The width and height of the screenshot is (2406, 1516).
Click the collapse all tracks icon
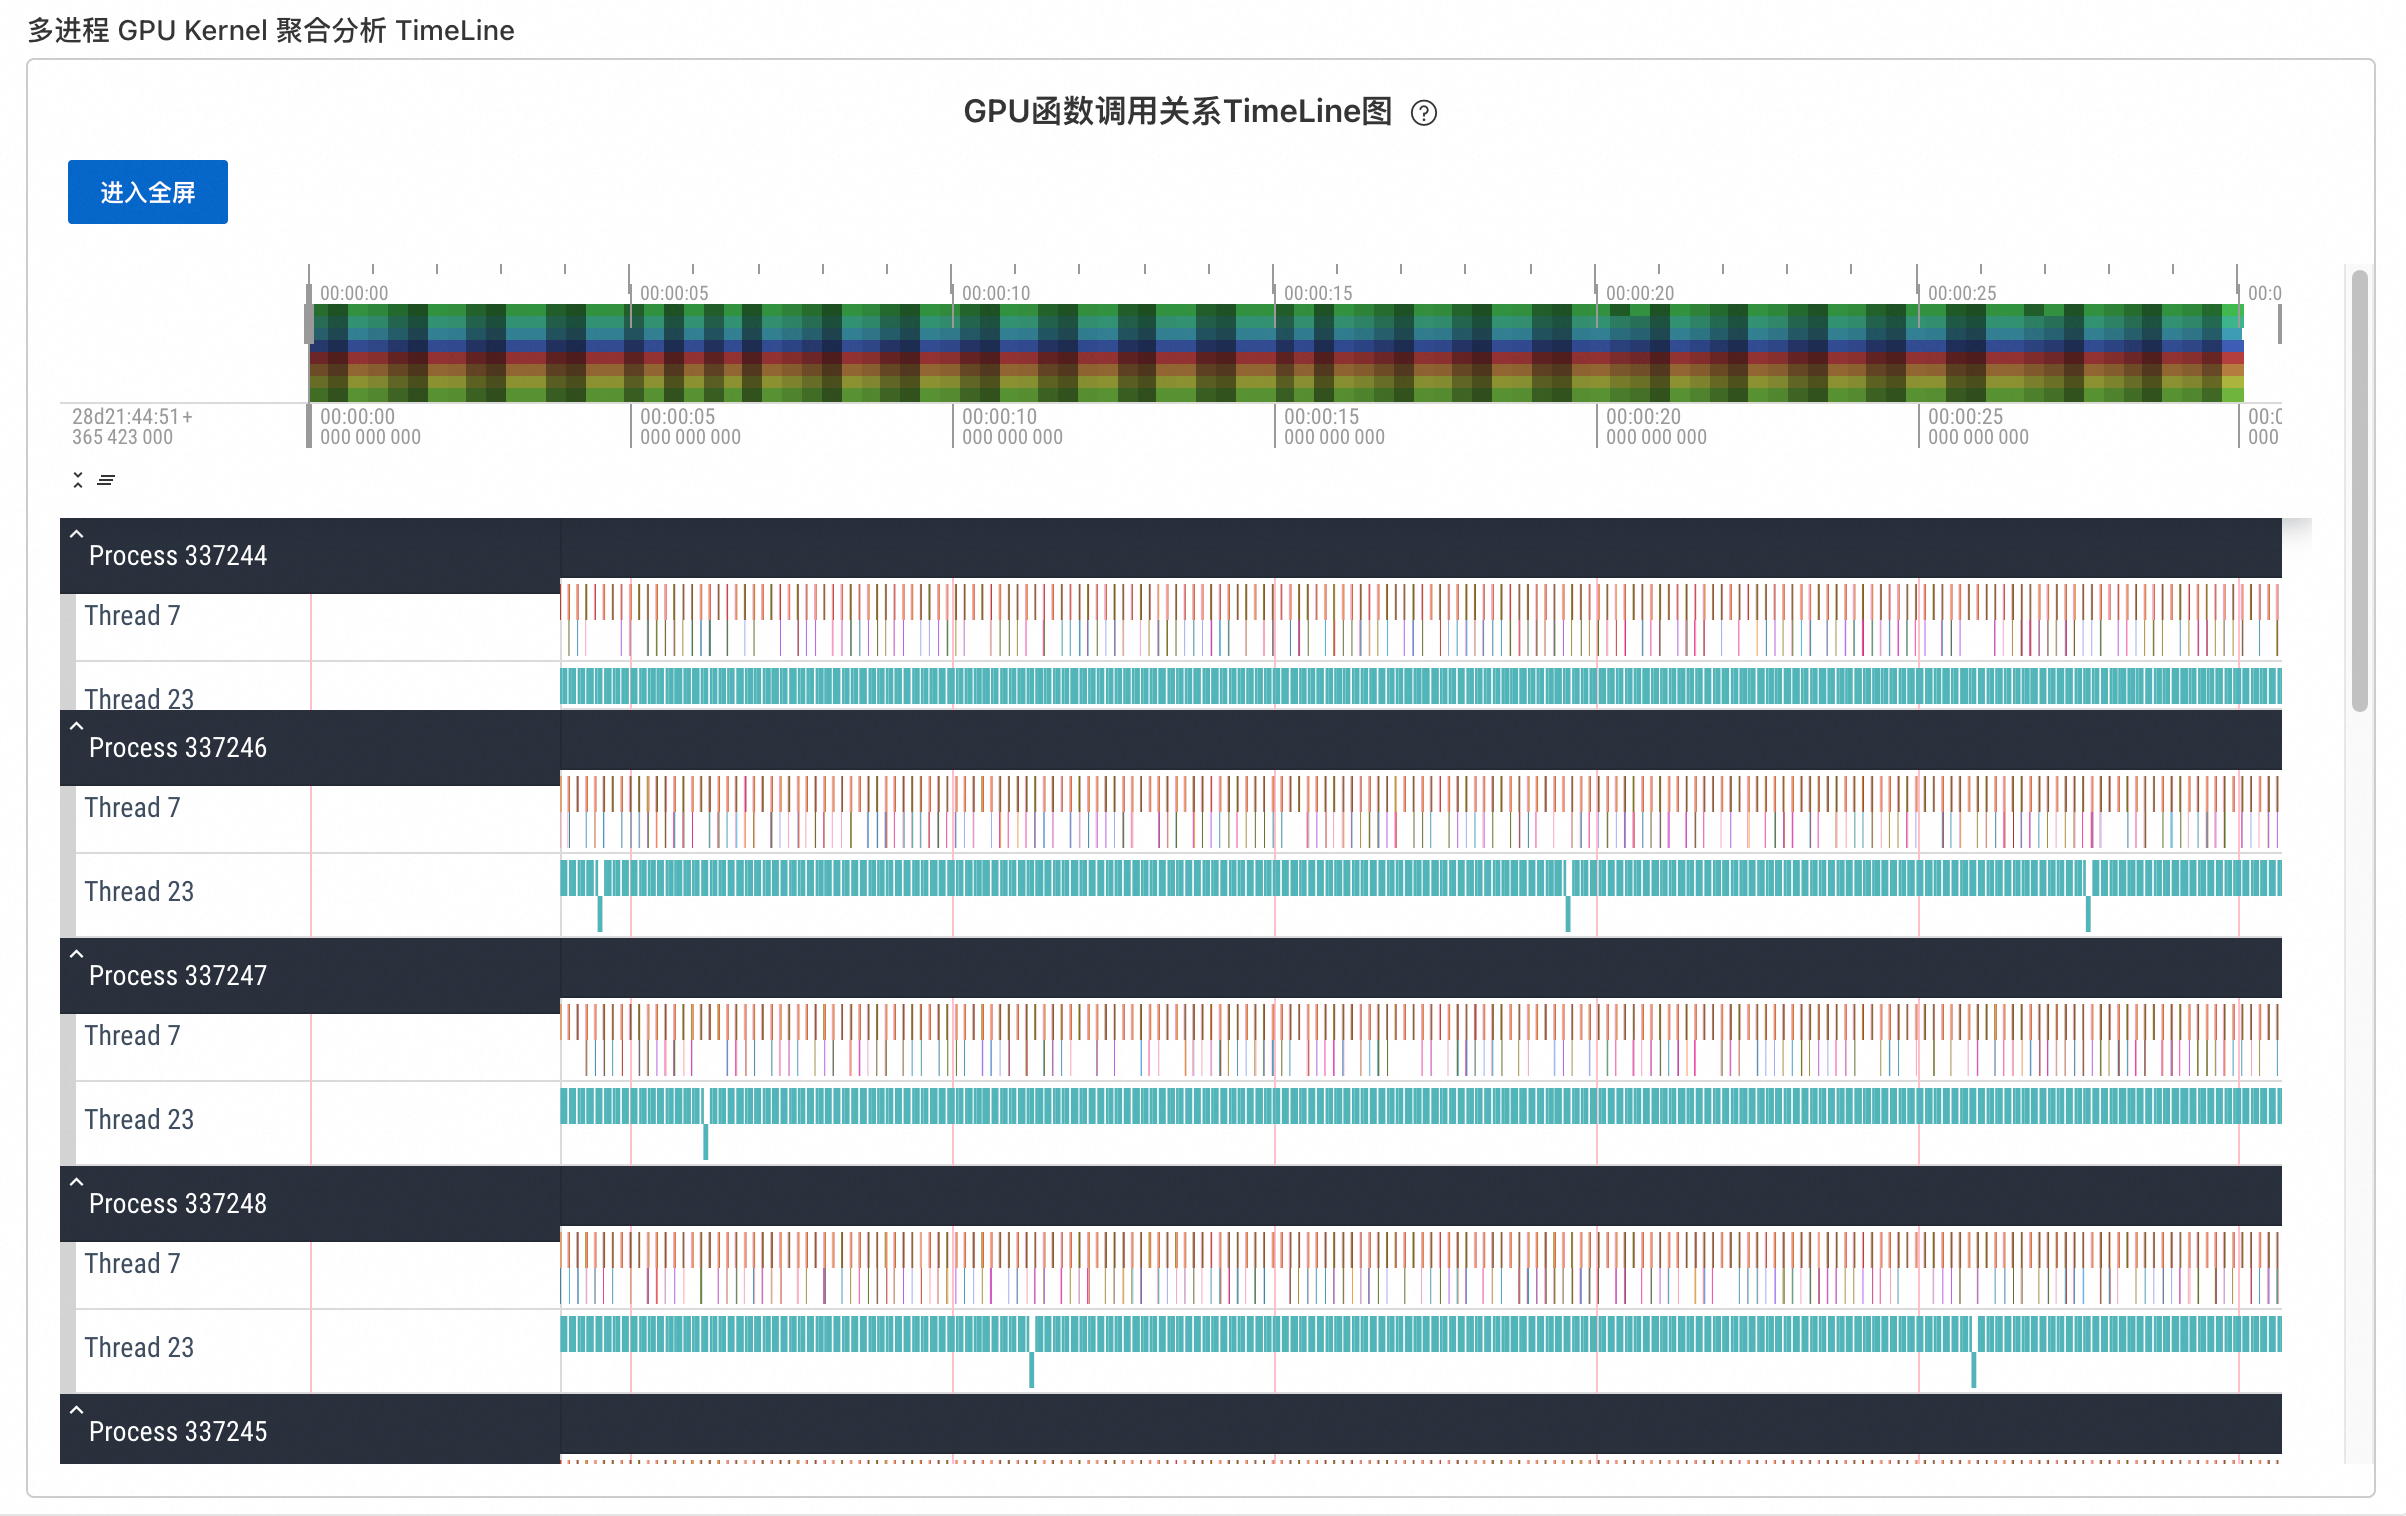(x=78, y=480)
